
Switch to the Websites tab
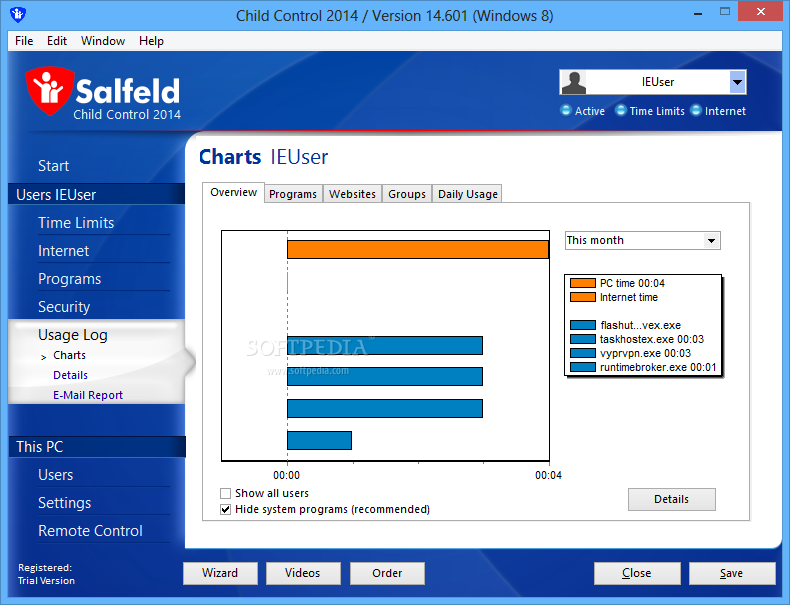352,194
